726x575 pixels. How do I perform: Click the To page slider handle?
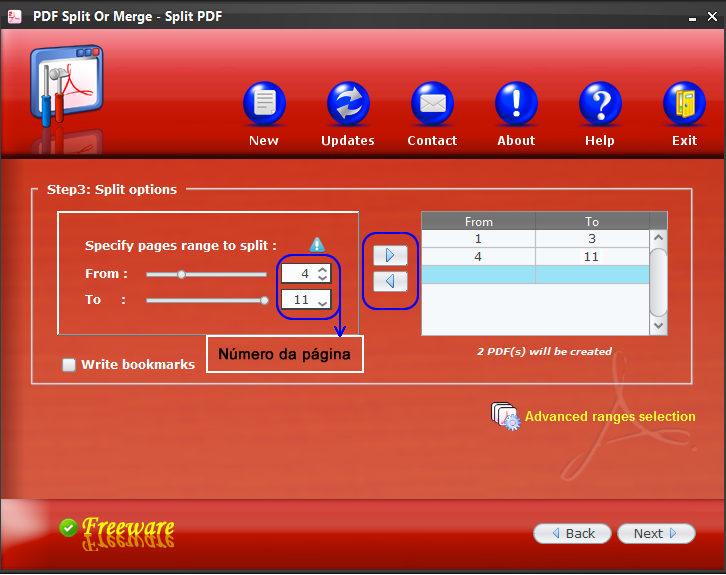pyautogui.click(x=264, y=299)
